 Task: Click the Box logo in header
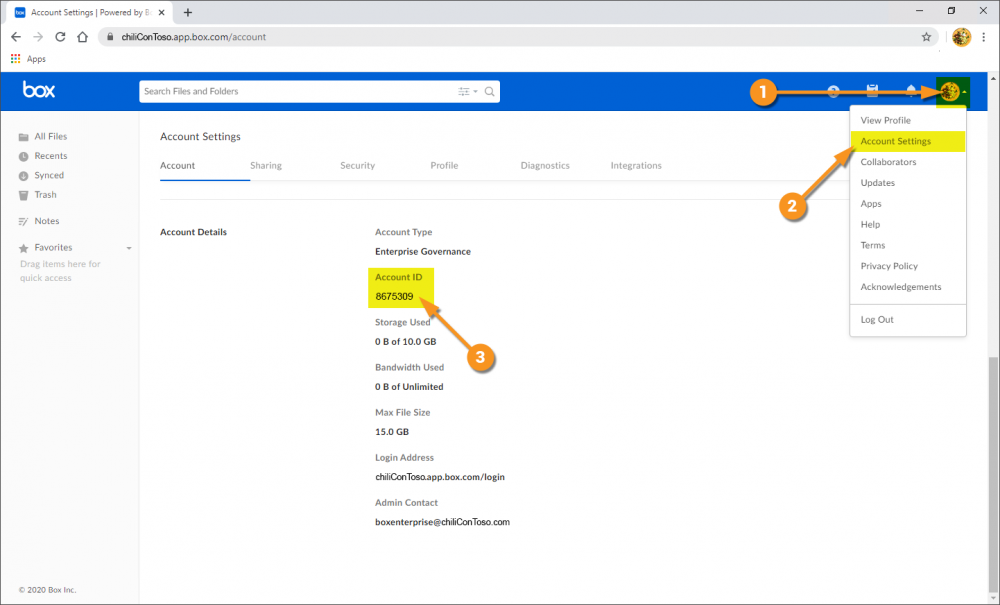pyautogui.click(x=38, y=90)
